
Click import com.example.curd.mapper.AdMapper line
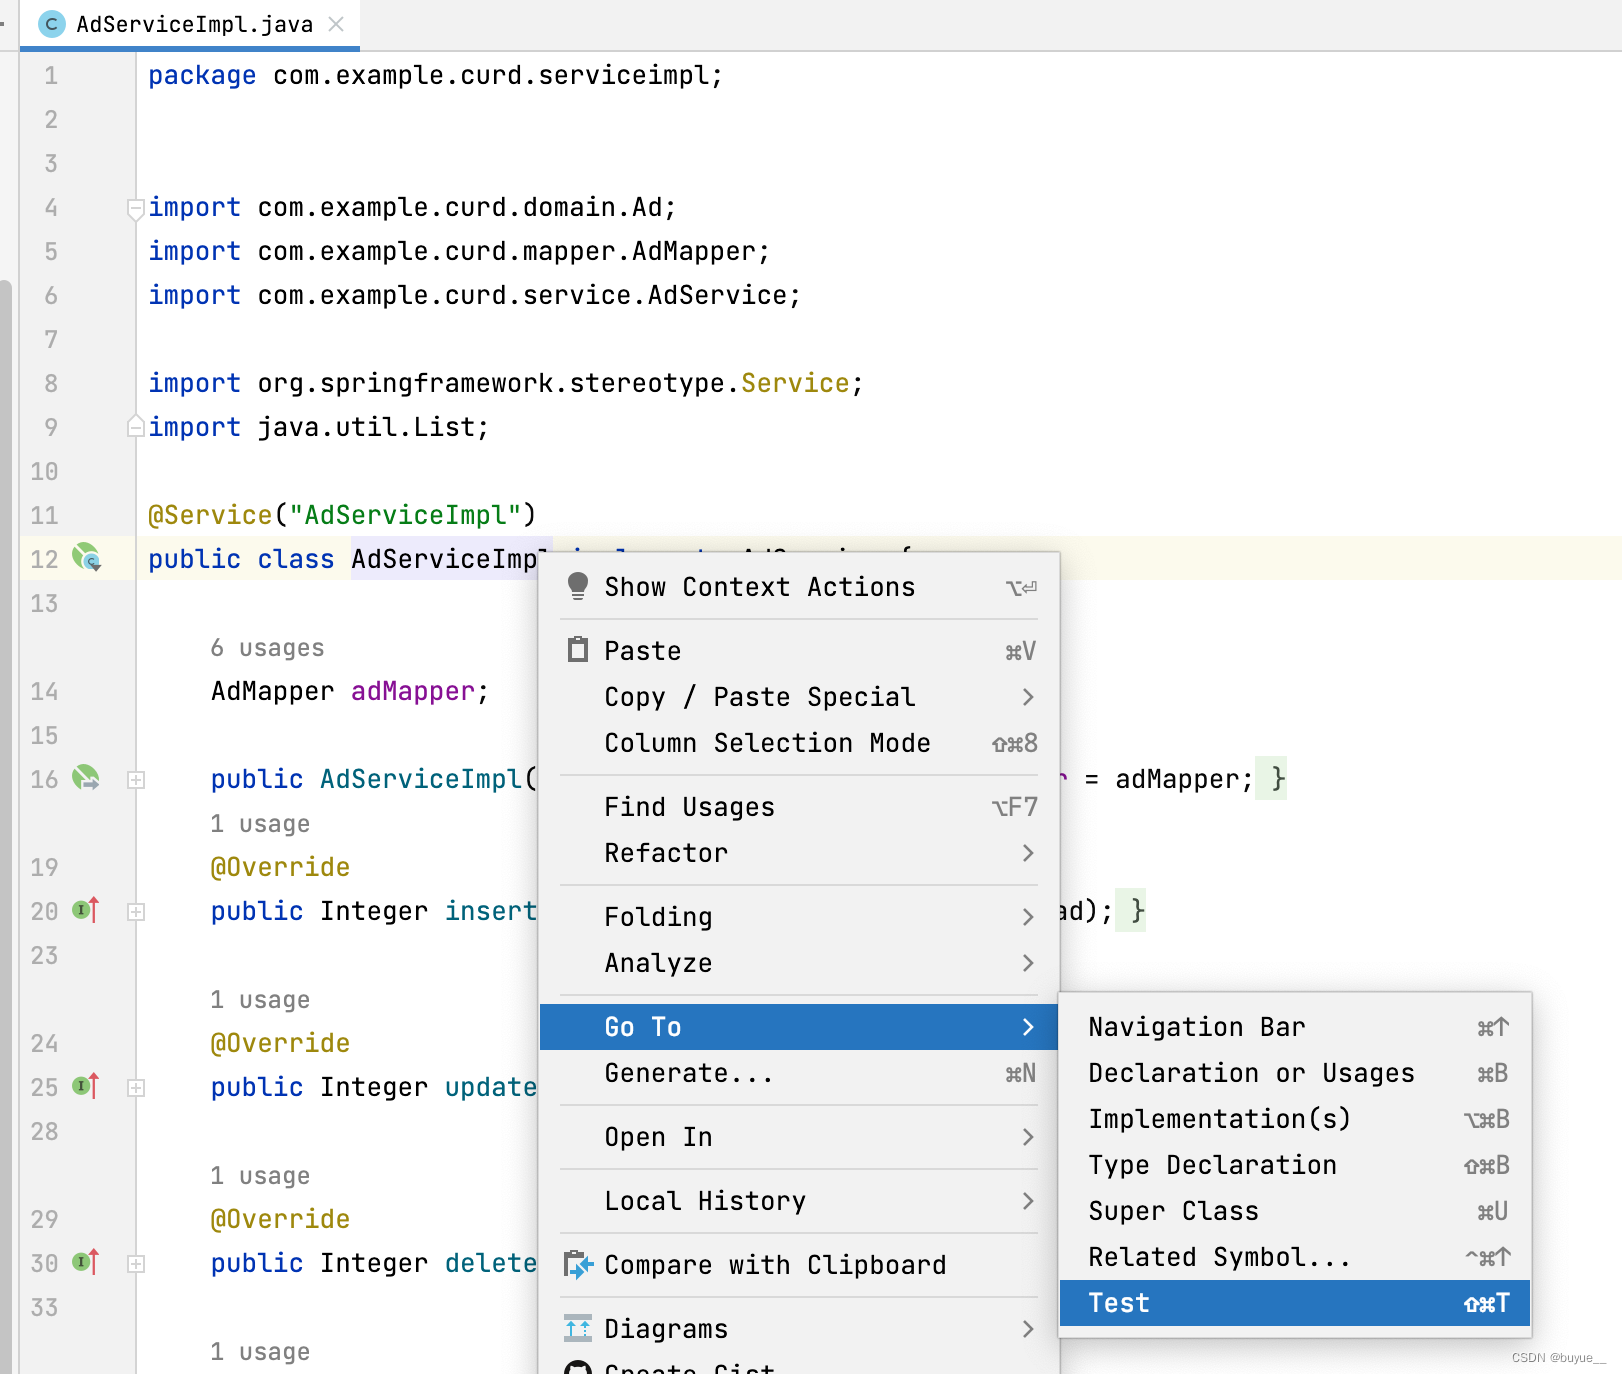click(x=459, y=251)
